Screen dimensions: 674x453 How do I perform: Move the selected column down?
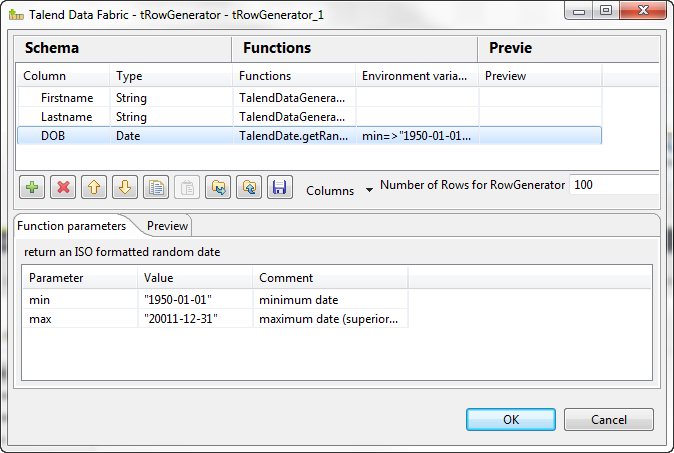point(124,186)
